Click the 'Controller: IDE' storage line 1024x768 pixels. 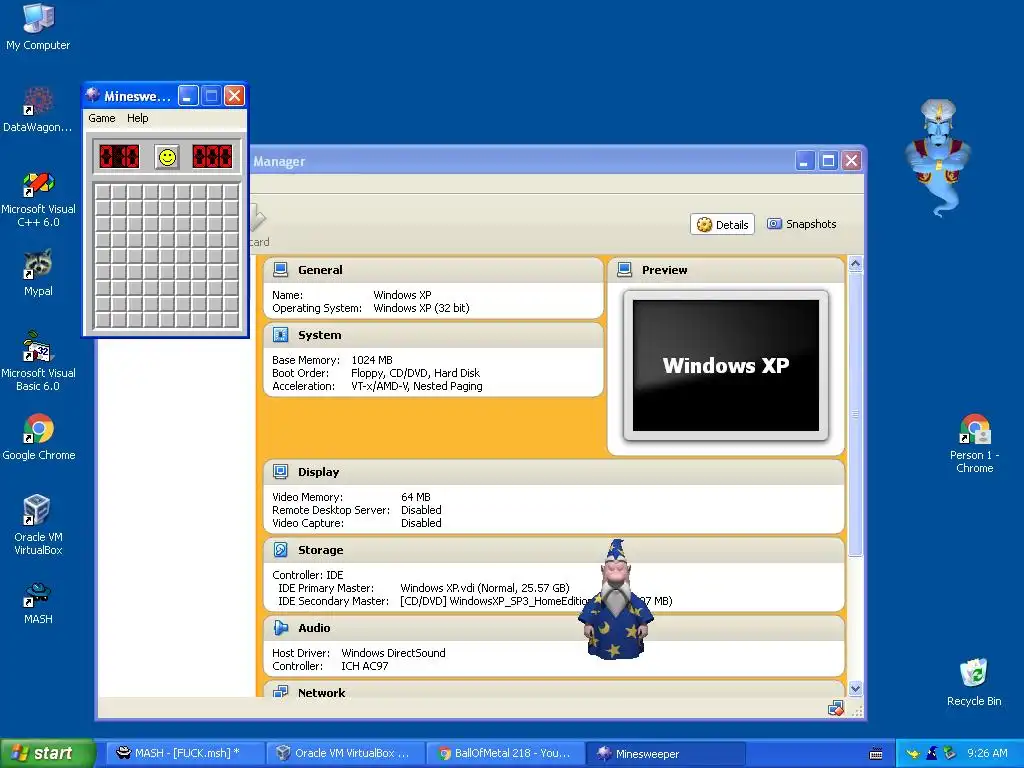pyautogui.click(x=308, y=575)
